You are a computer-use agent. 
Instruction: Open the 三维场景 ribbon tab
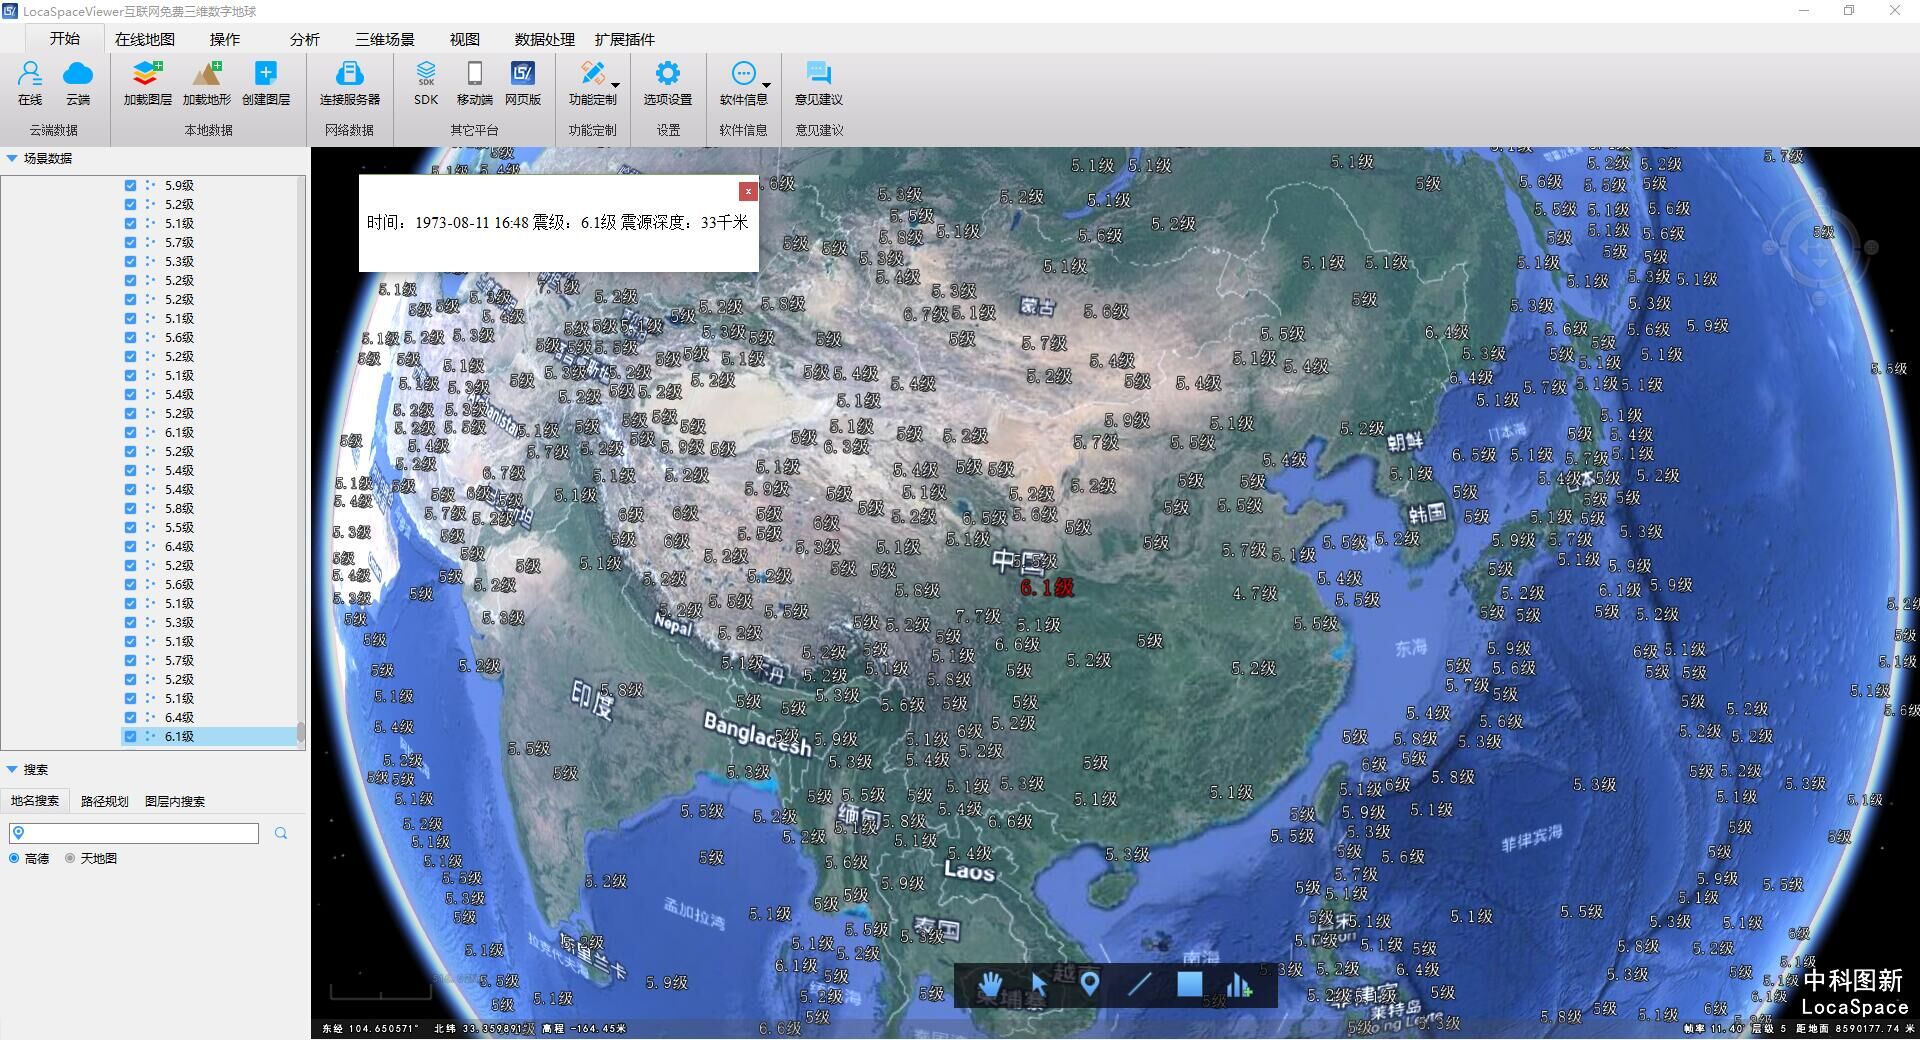coord(385,39)
